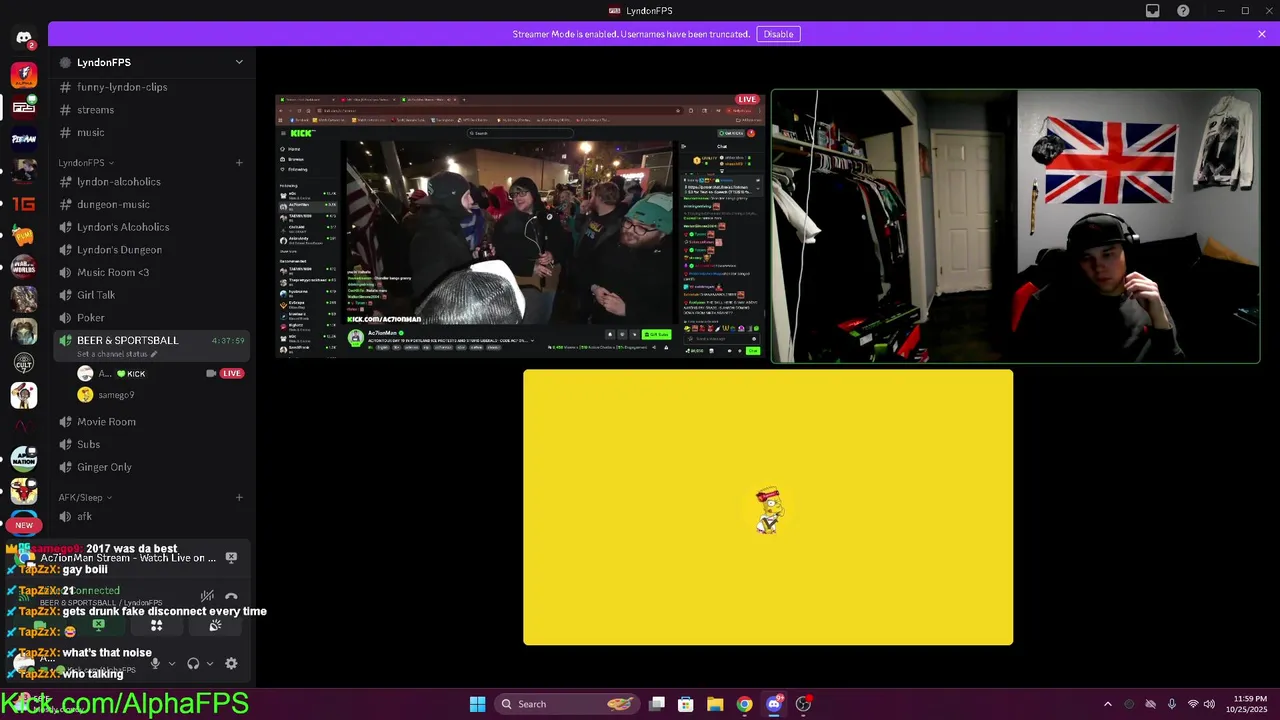
Task: Open Discord direct messages home
Action: click(x=24, y=39)
